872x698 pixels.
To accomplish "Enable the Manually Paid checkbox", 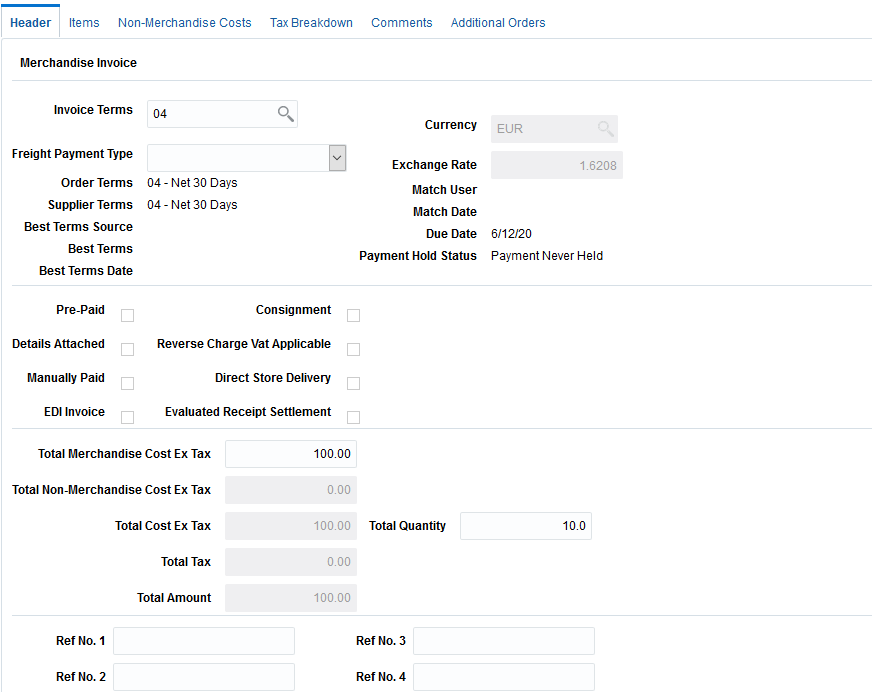I will (x=127, y=383).
